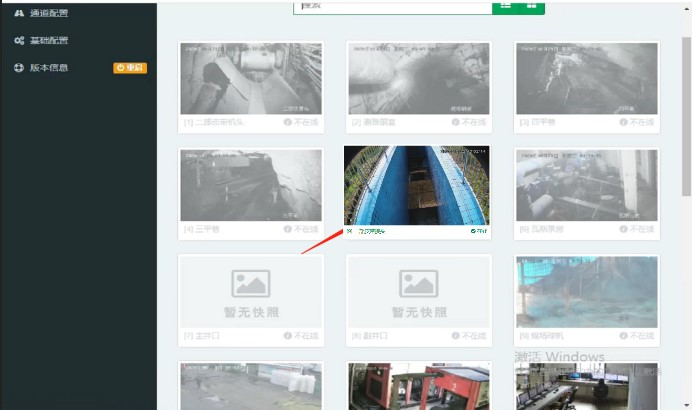
Task: Open channel [2] camera snapshot
Action: click(419, 79)
